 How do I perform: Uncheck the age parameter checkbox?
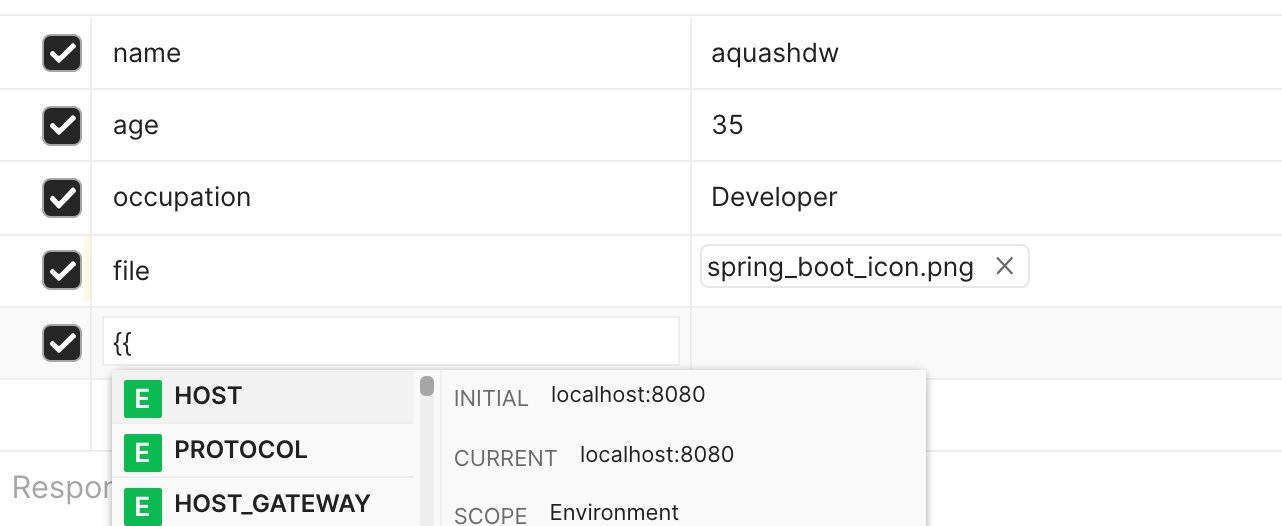[x=62, y=126]
